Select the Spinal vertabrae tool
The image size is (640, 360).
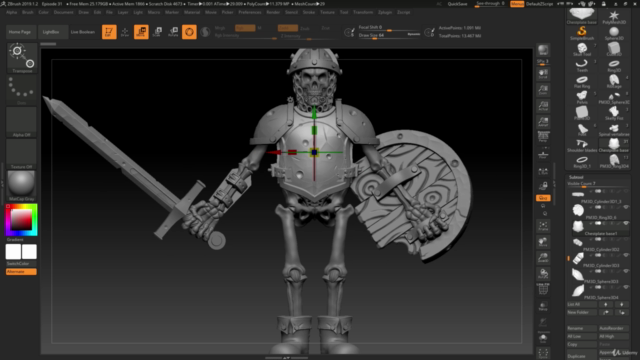click(614, 129)
